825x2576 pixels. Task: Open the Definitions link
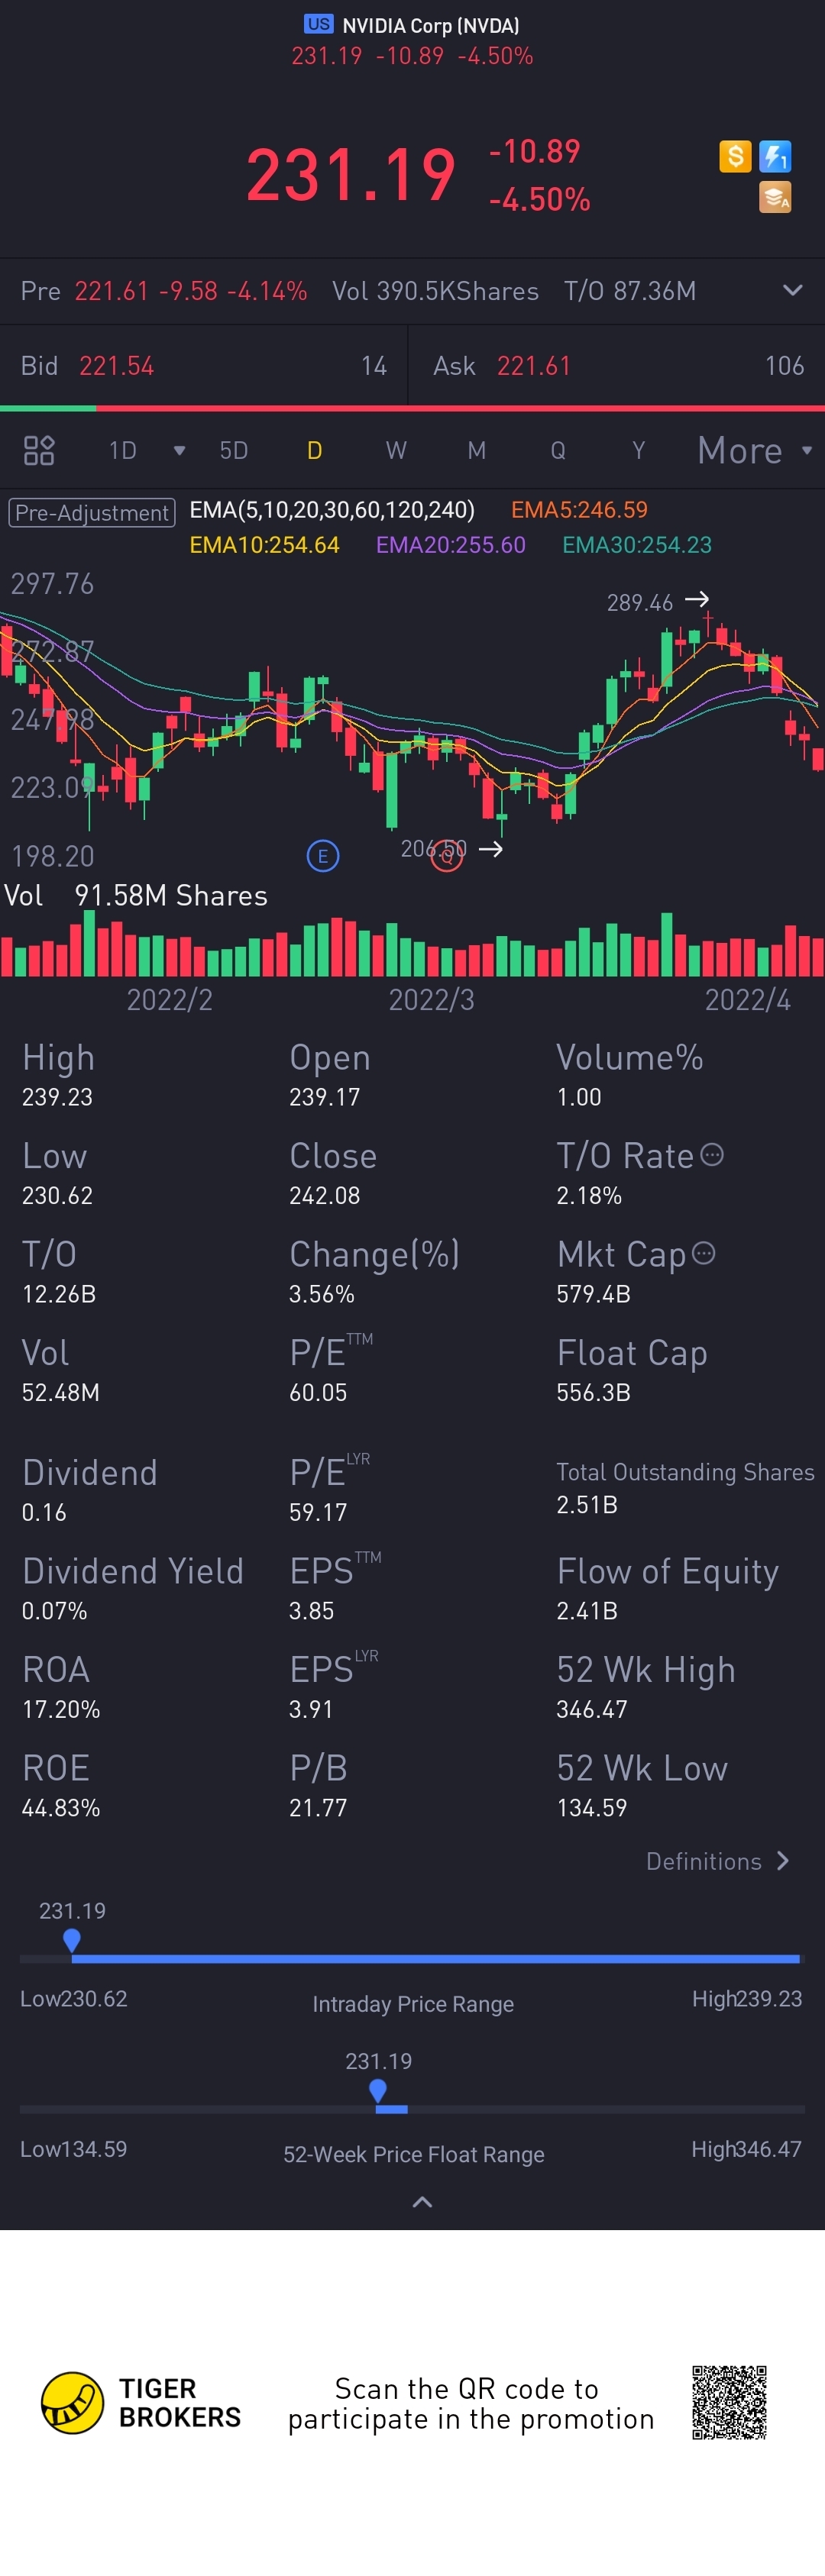tap(717, 1861)
